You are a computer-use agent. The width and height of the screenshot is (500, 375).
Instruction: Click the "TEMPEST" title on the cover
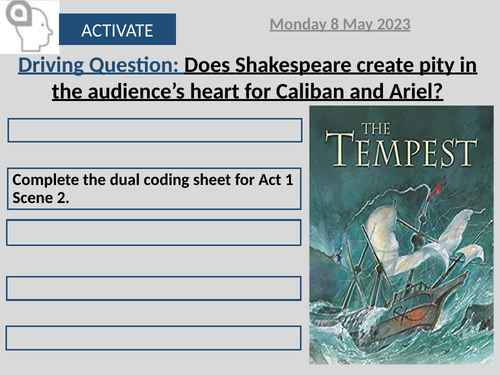401,150
